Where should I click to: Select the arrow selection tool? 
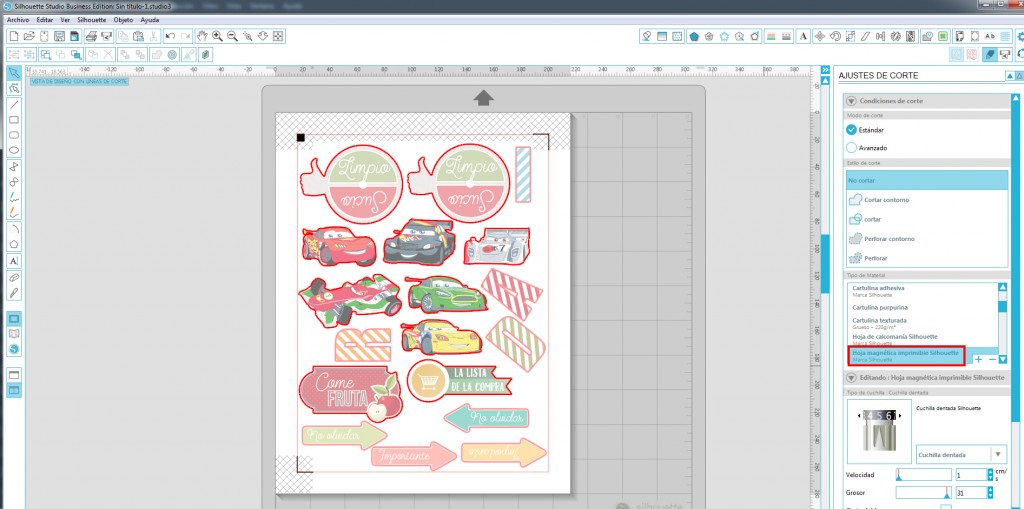click(14, 72)
